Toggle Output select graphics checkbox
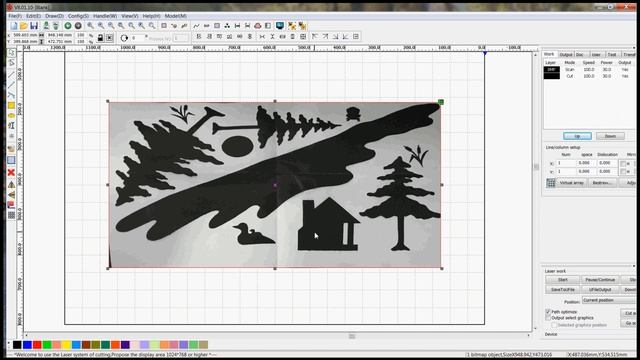Image resolution: width=640 pixels, height=360 pixels. 548,318
